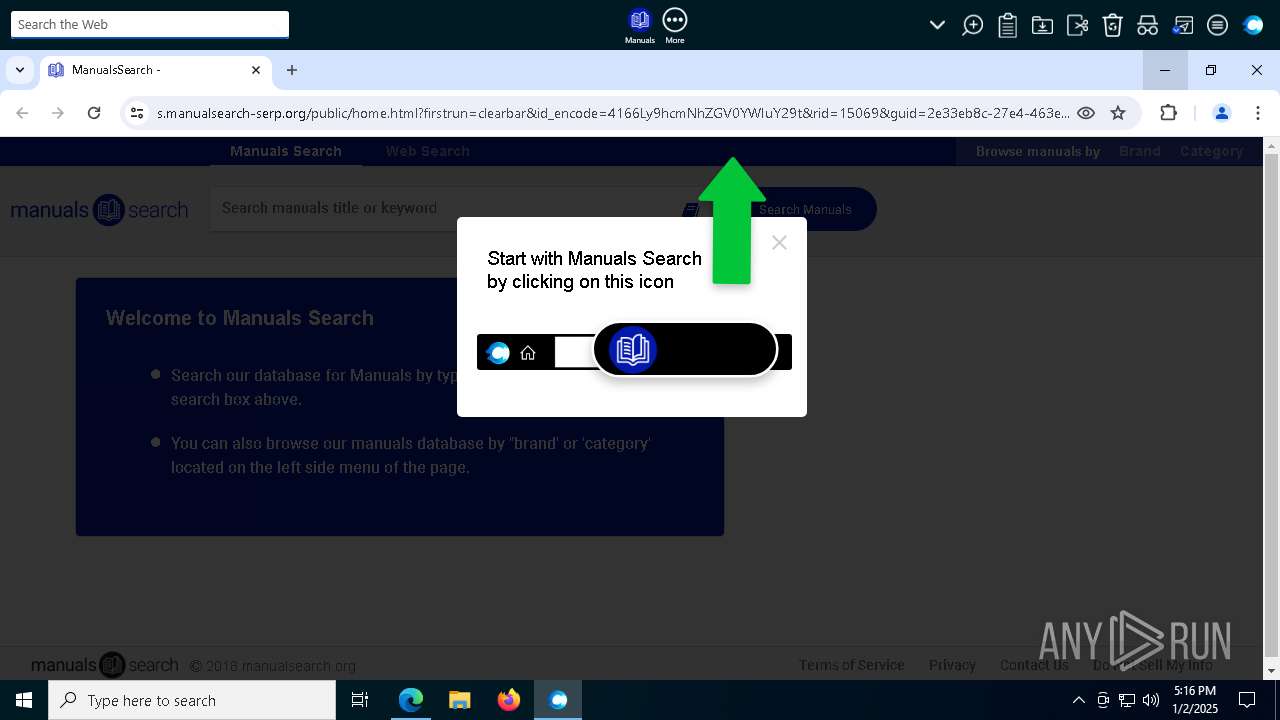Open File Explorer from taskbar
The image size is (1280, 720).
459,700
